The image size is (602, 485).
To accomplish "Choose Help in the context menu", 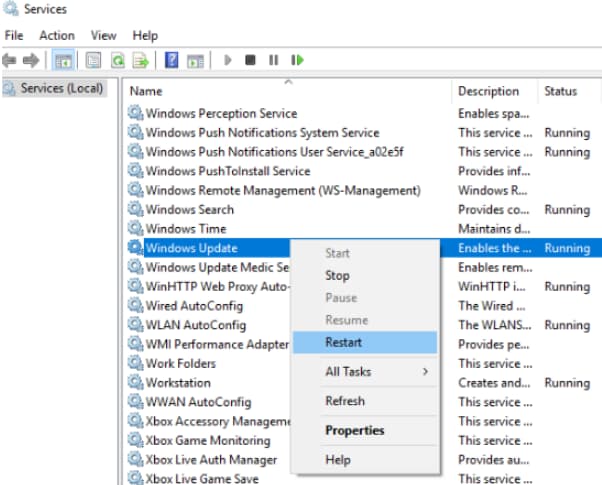I will click(x=365, y=460).
